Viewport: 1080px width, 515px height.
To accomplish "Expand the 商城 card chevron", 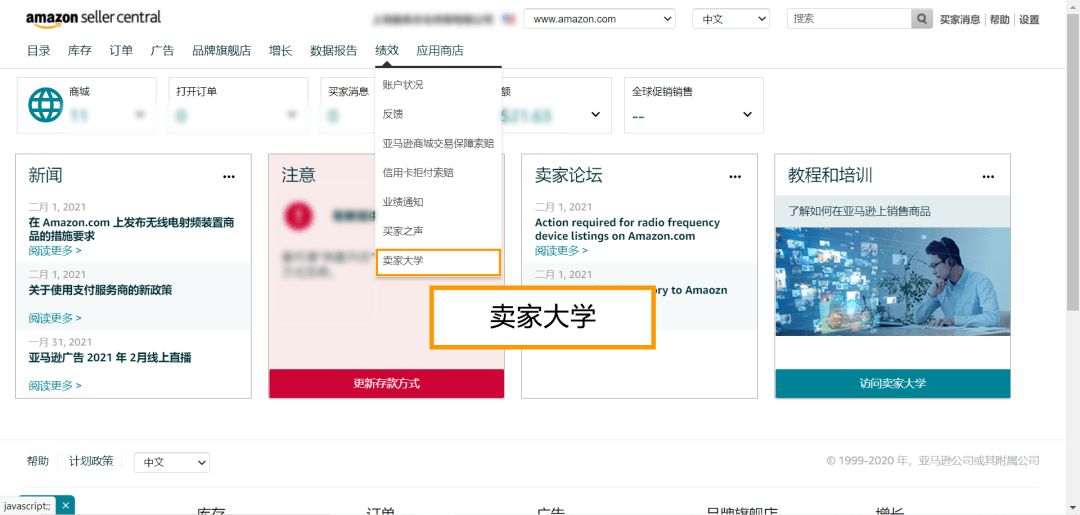I will point(141,114).
